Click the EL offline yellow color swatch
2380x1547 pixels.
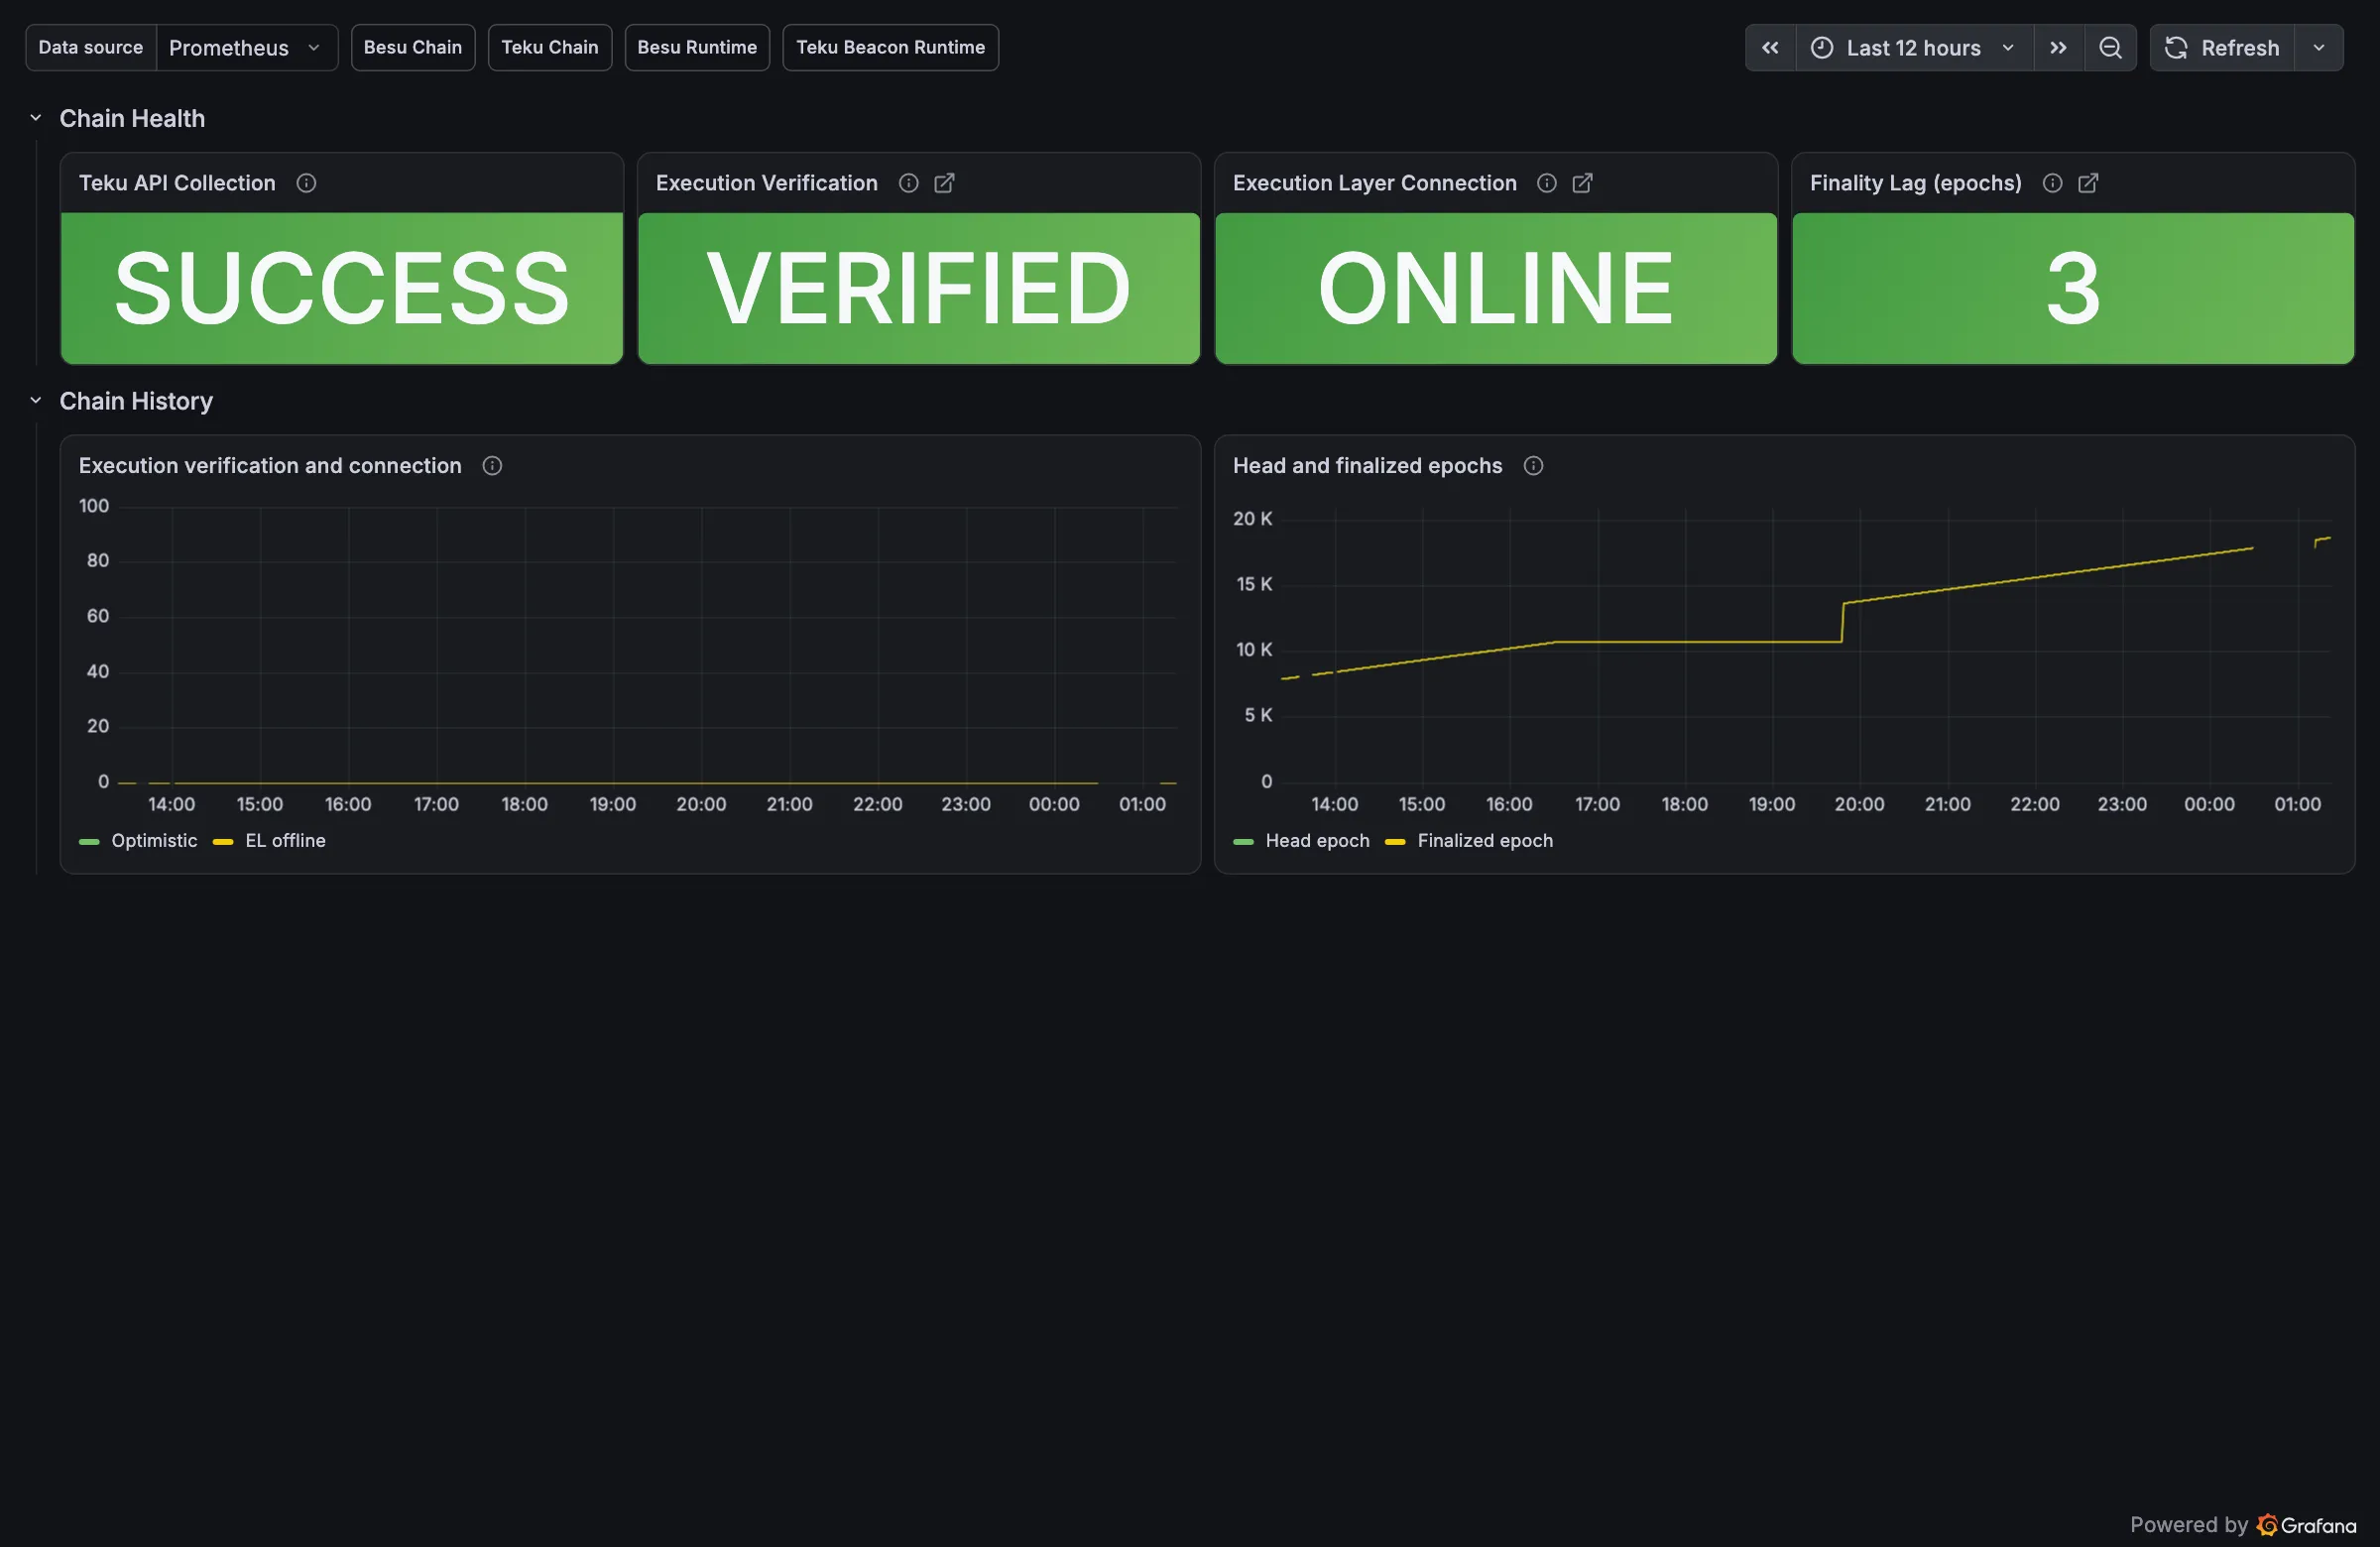(x=223, y=842)
